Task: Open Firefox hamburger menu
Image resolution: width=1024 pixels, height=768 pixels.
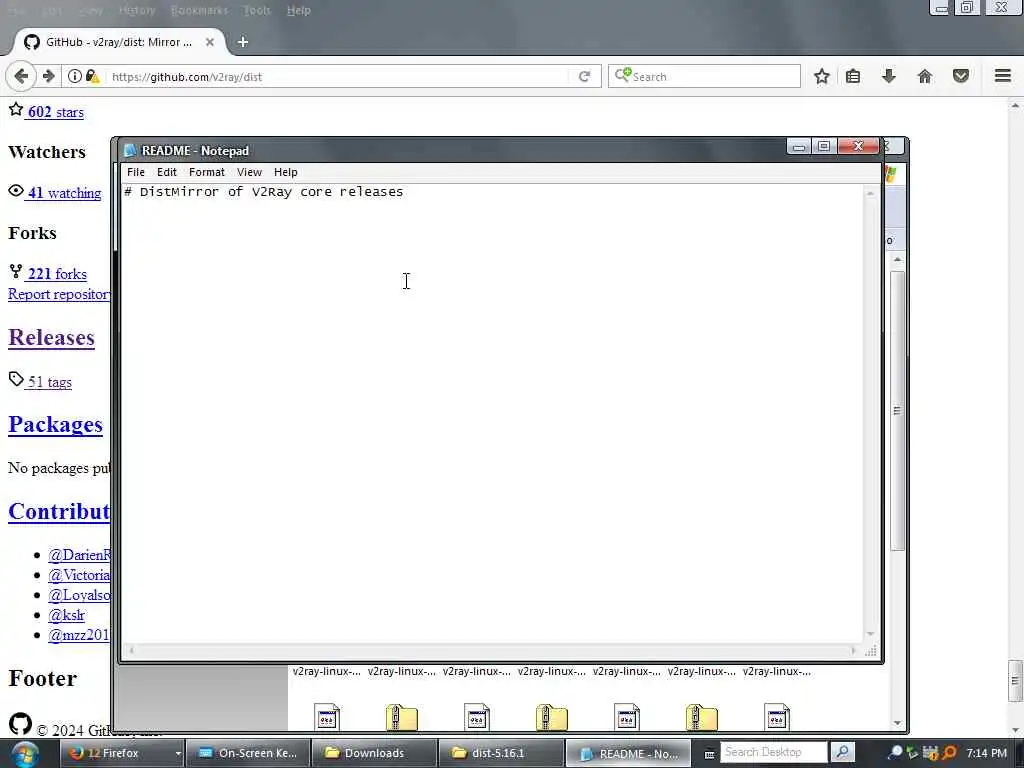Action: point(1003,76)
